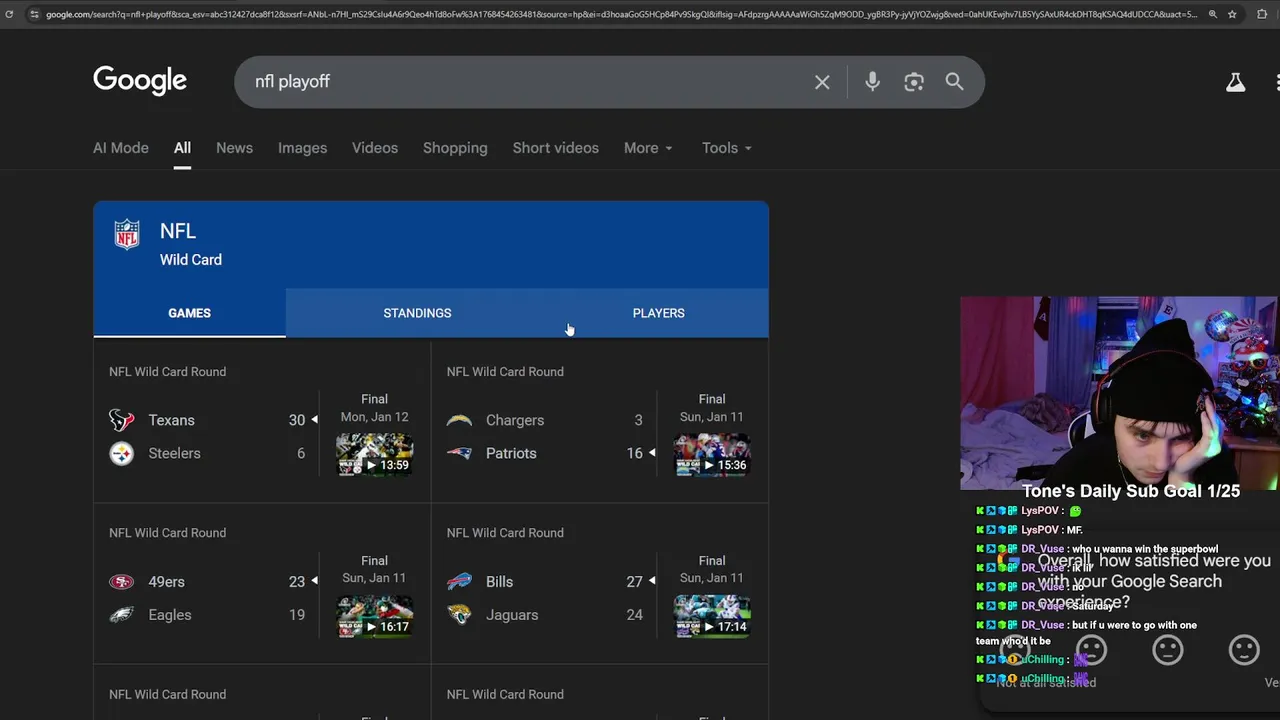Open the Bills team name link
This screenshot has height=720, width=1280.
pos(499,582)
